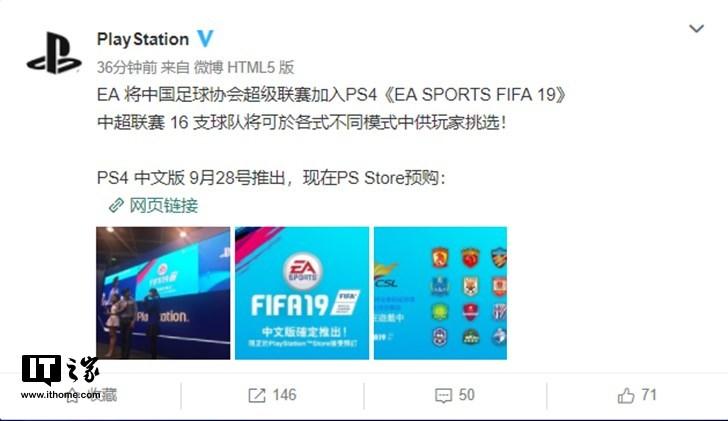Click the www.ithome.com watermark text
The width and height of the screenshot is (728, 421).
tap(60, 395)
